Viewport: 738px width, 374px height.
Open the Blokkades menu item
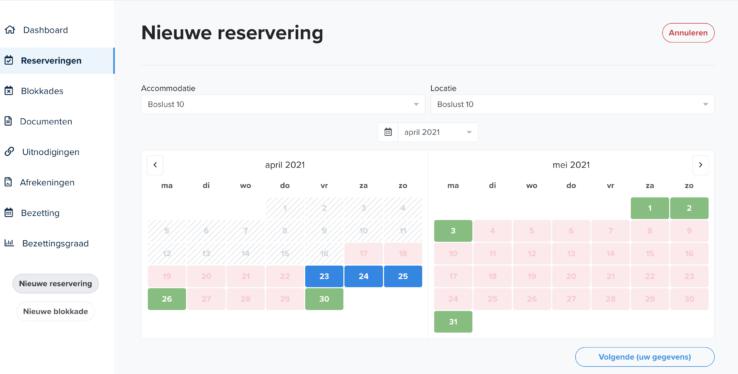pyautogui.click(x=42, y=91)
